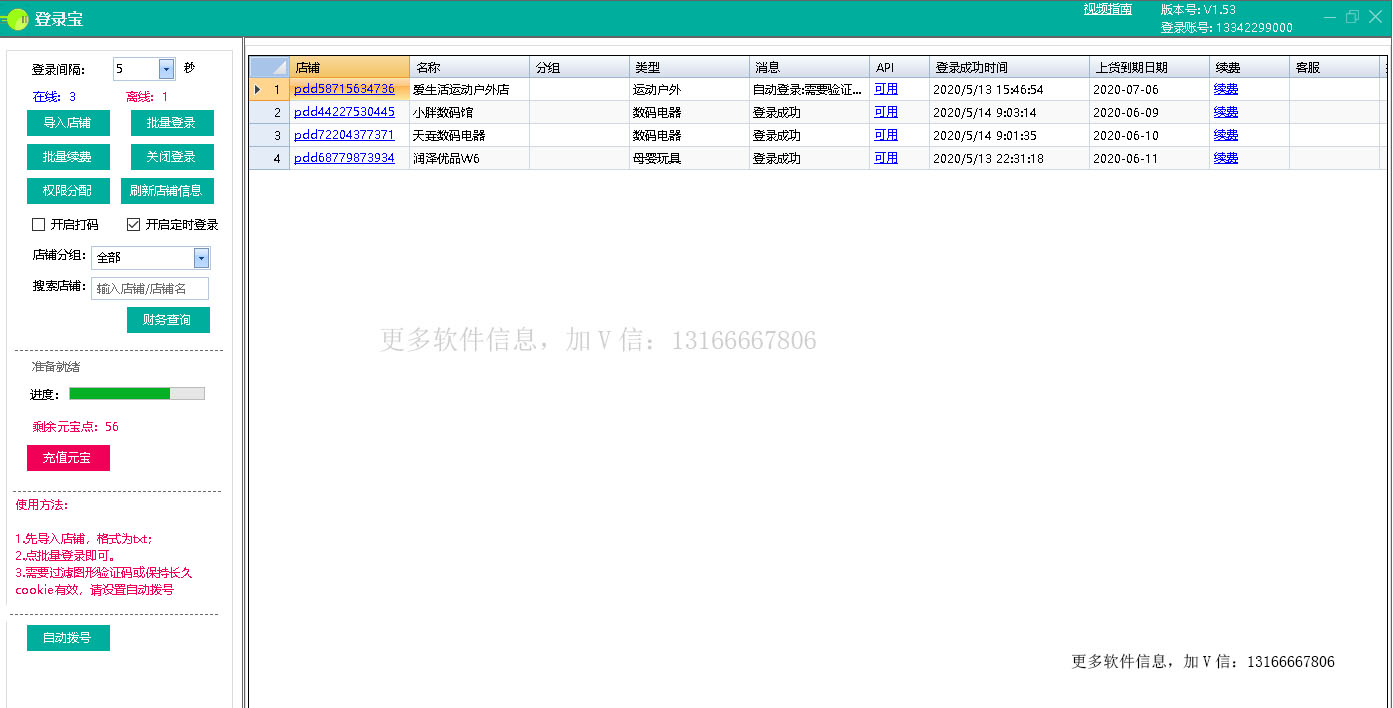Click the red 充值元宝 button
This screenshot has width=1393, height=708.
68,458
